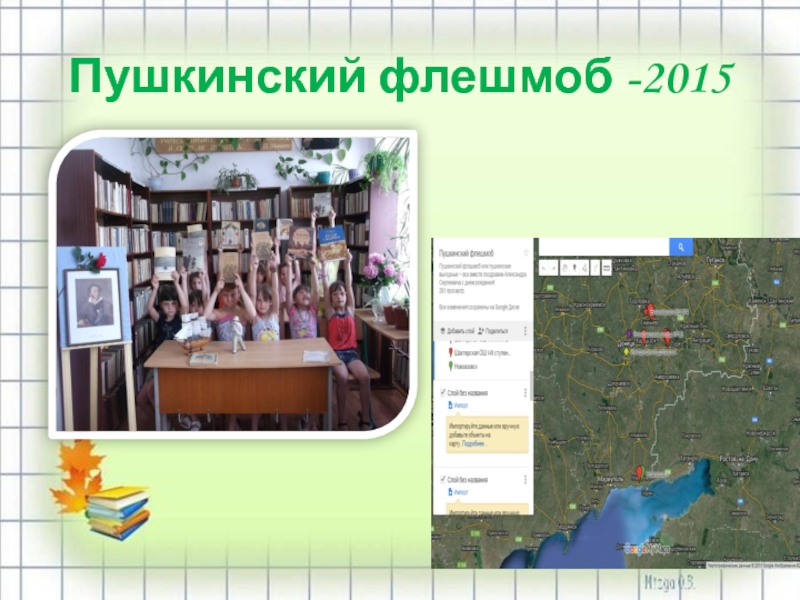
Task: Open the three-dot menu beside Поделиться
Action: (x=526, y=329)
